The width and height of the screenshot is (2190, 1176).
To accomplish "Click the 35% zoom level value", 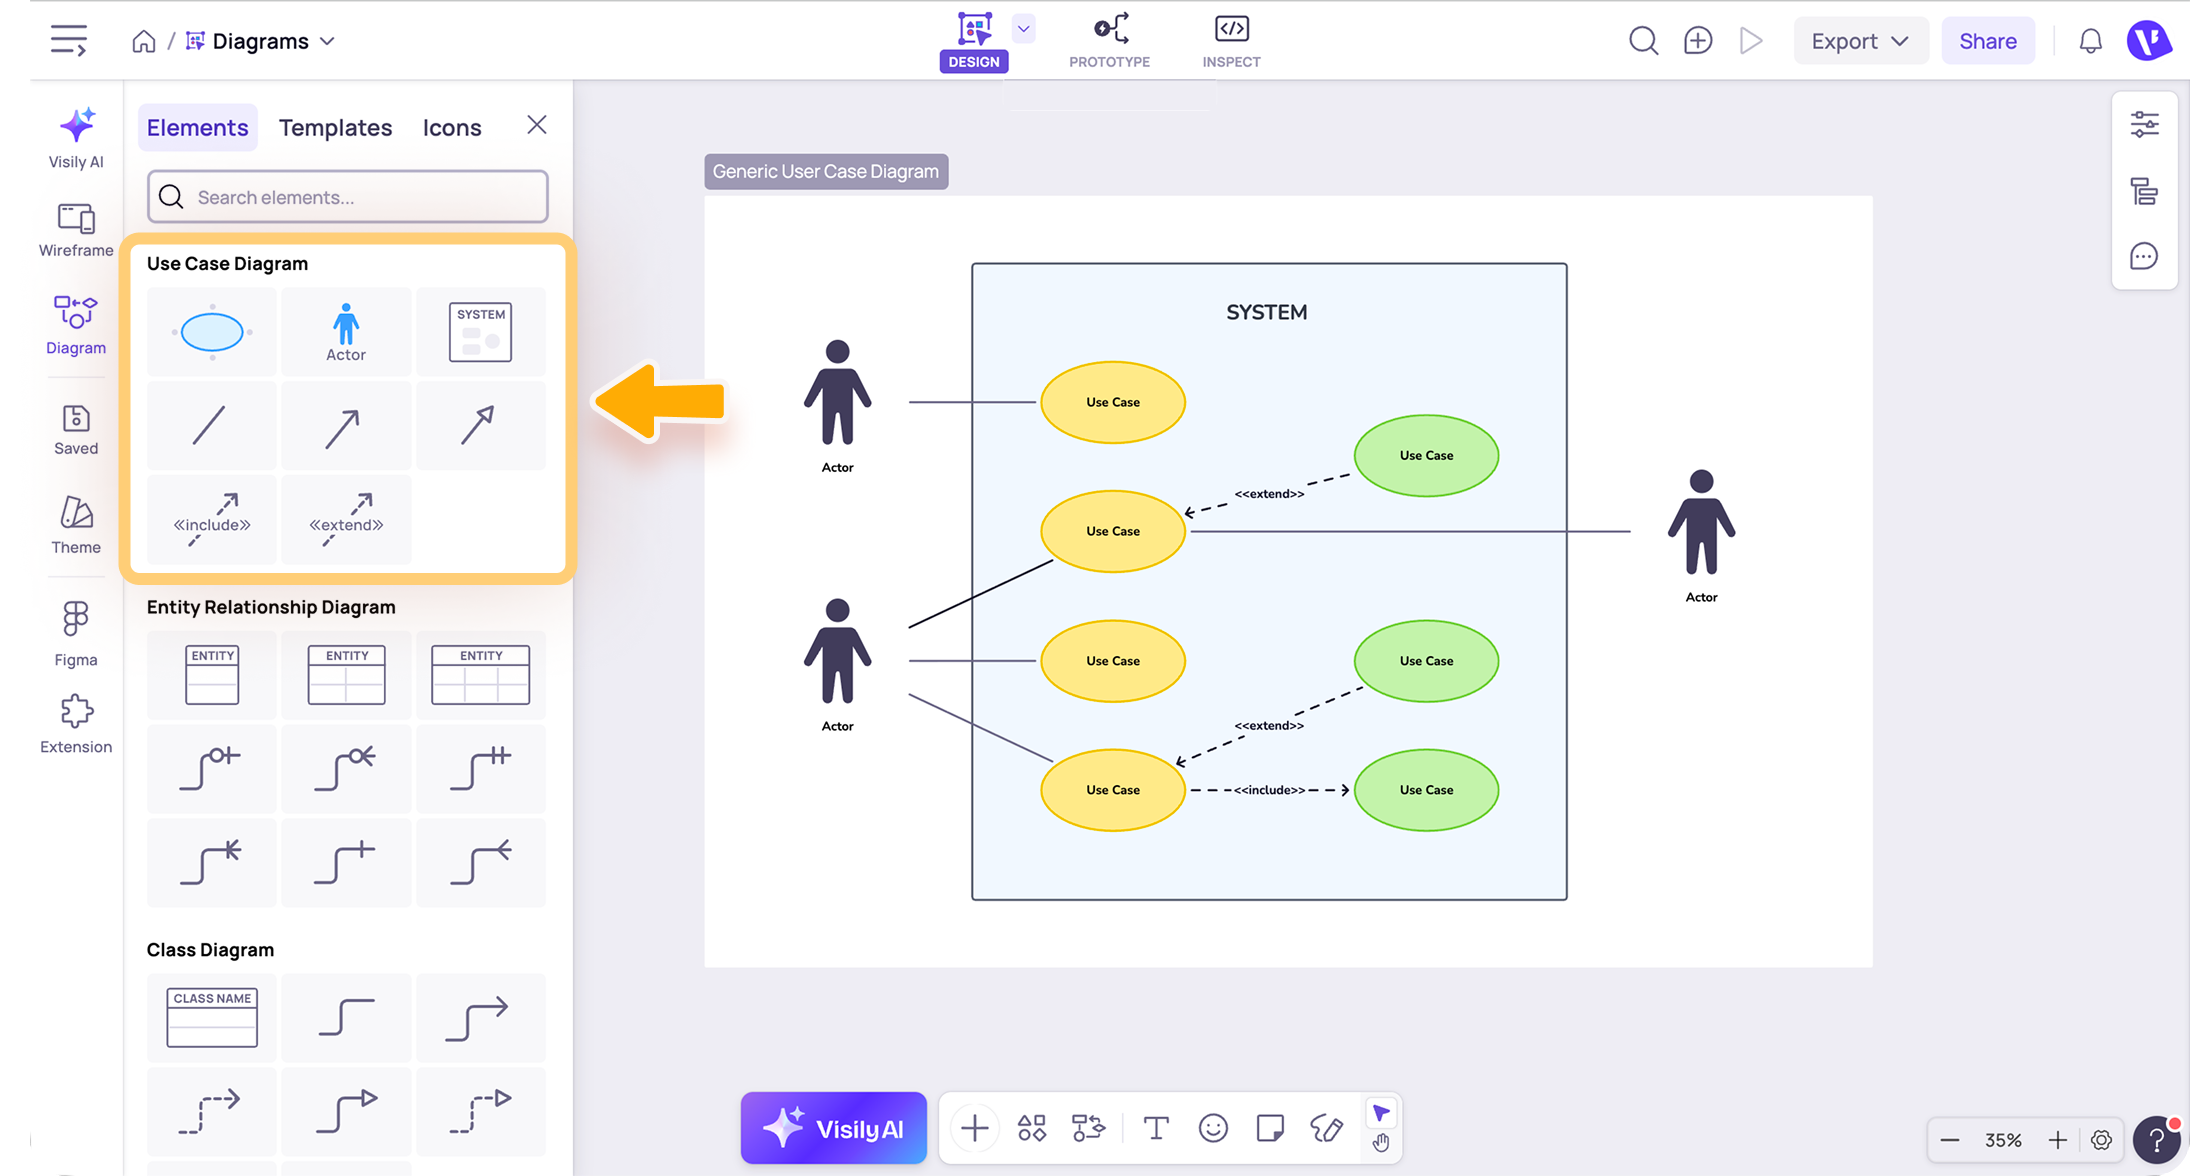I will pos(2003,1140).
